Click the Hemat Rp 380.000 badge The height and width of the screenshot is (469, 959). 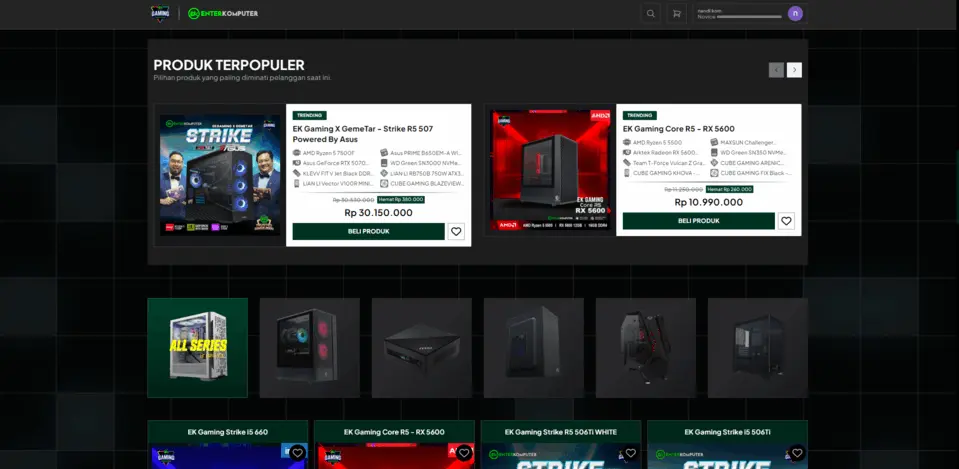click(x=401, y=199)
